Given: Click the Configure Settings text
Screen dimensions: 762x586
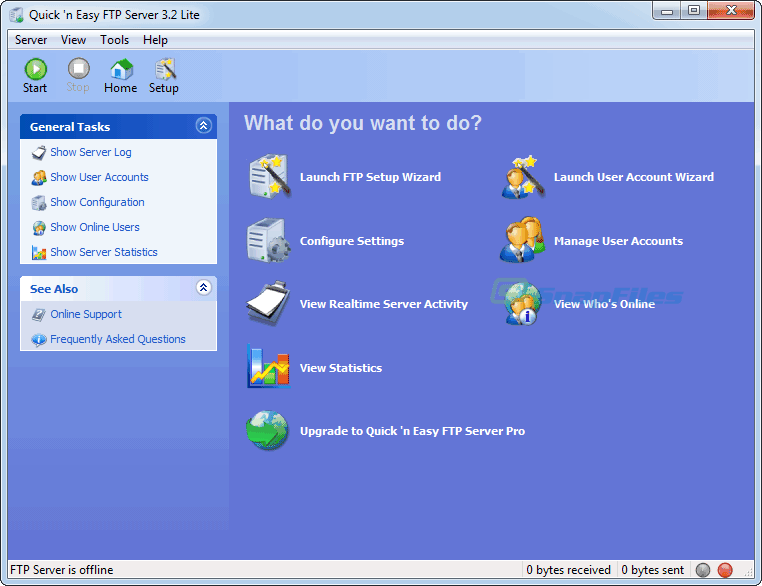Looking at the screenshot, I should click(x=352, y=241).
